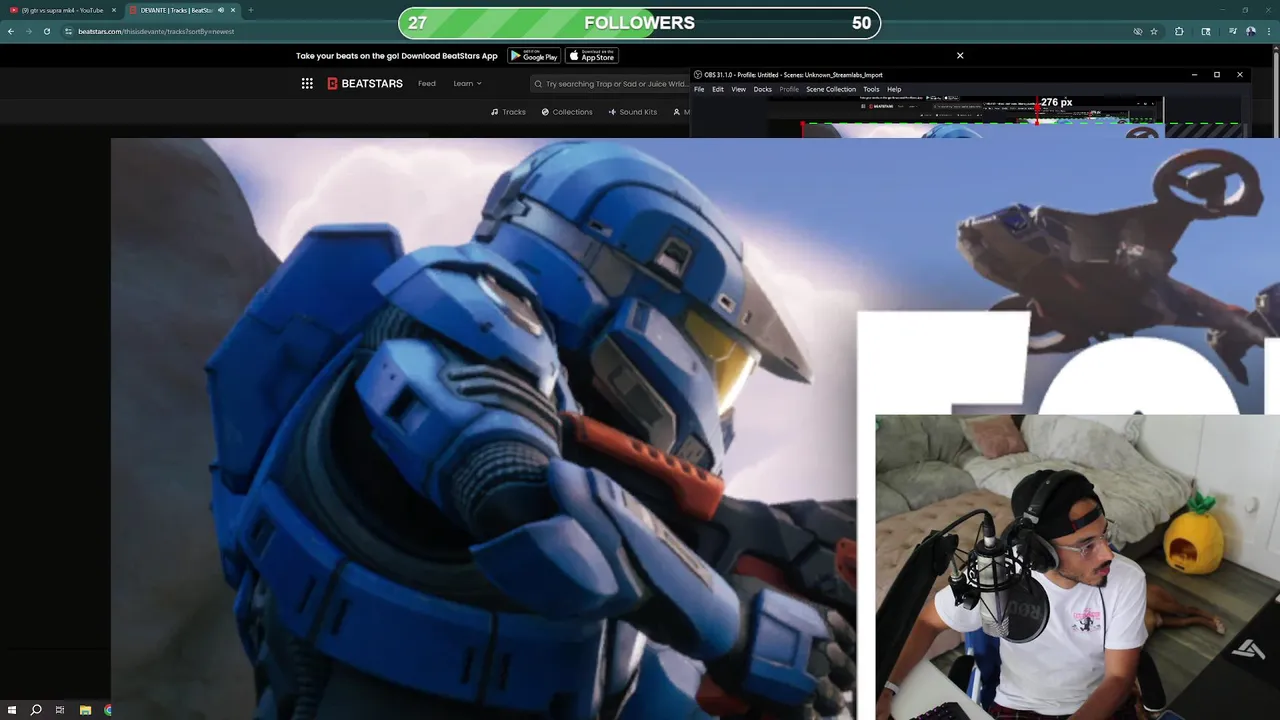The width and height of the screenshot is (1280, 720).
Task: Open Chrome extensions puzzle icon
Action: (1179, 31)
